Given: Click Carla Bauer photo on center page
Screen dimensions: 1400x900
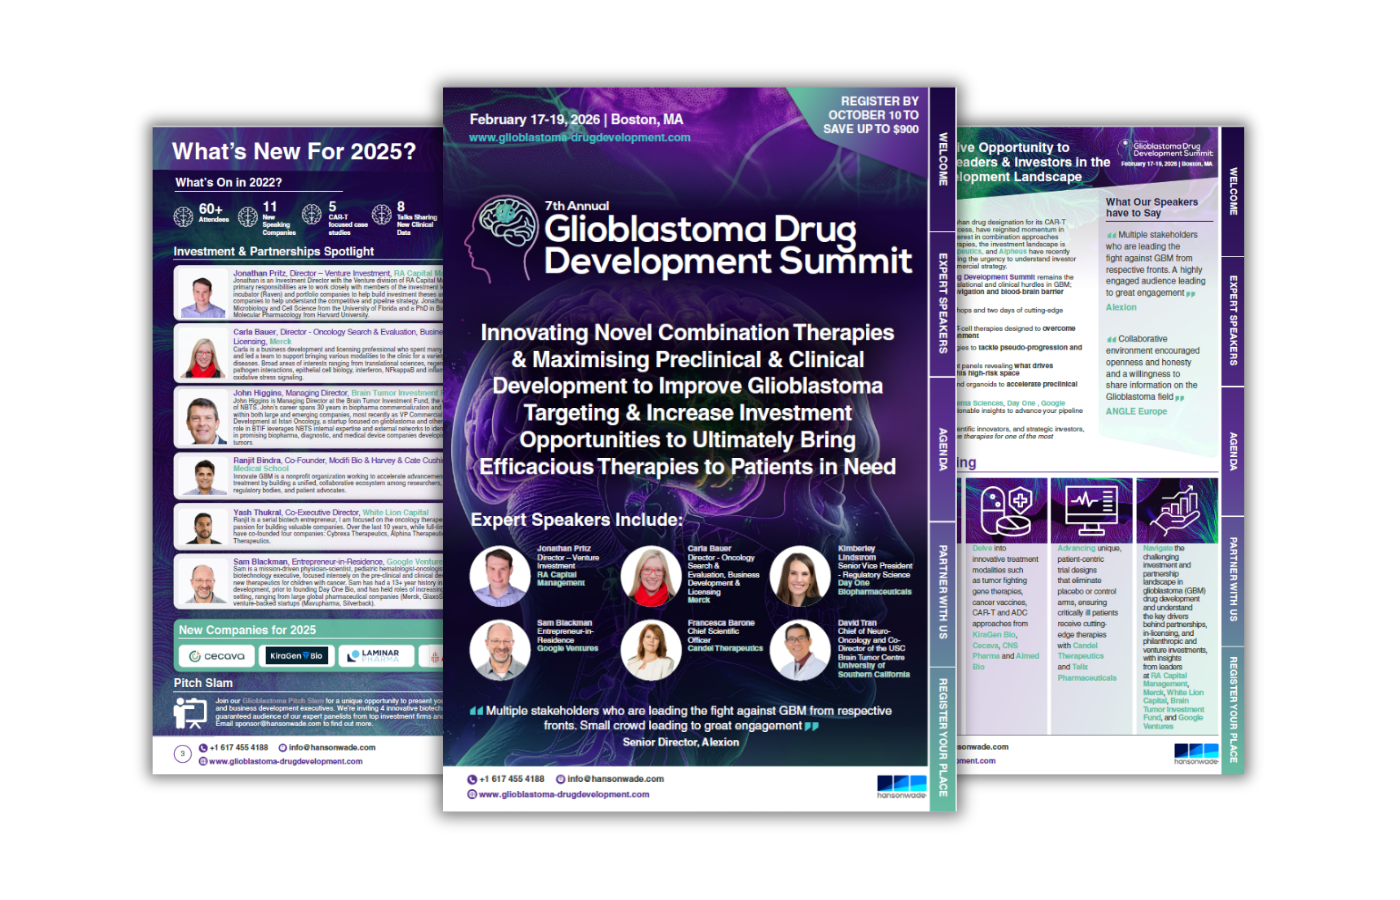Looking at the screenshot, I should 651,577.
